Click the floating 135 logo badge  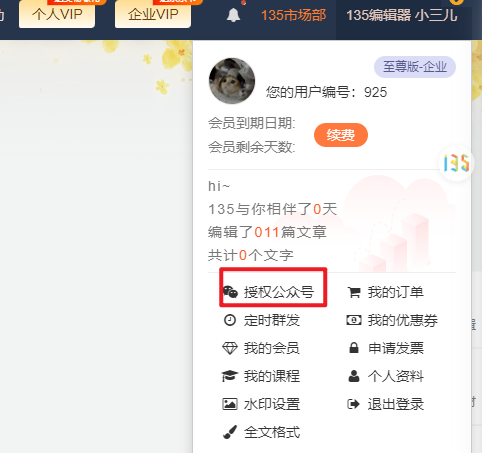click(456, 163)
